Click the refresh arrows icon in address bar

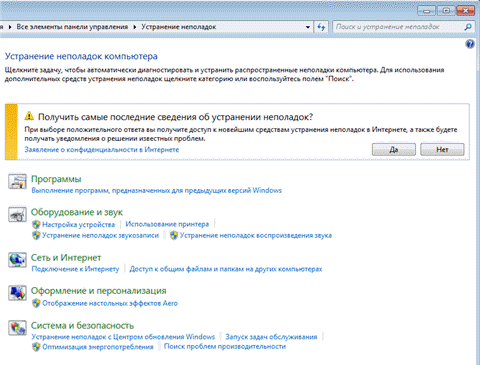321,27
